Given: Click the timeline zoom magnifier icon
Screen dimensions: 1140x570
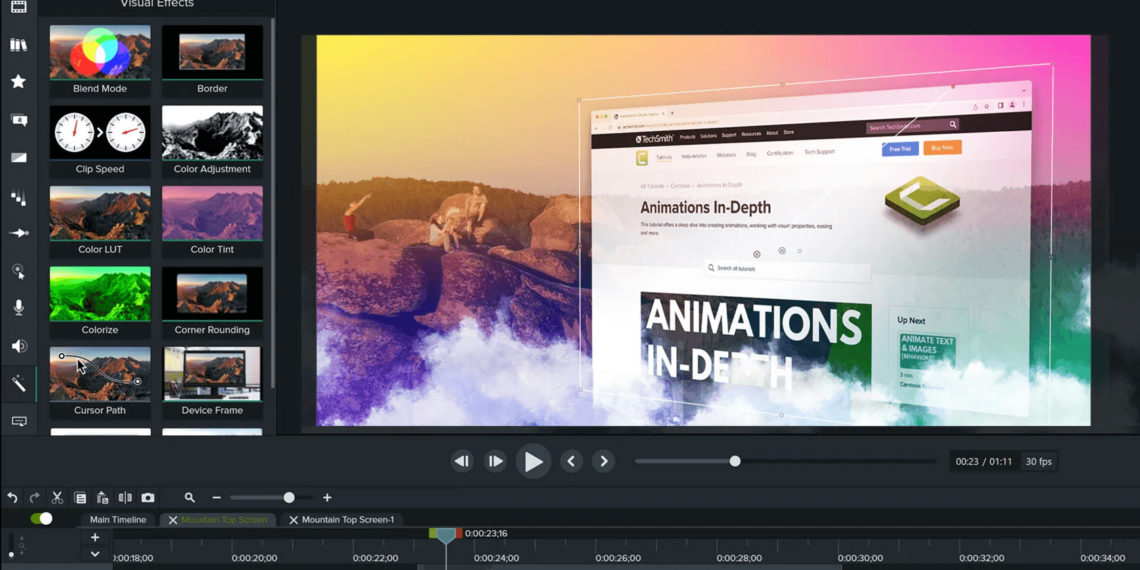Looking at the screenshot, I should point(190,498).
